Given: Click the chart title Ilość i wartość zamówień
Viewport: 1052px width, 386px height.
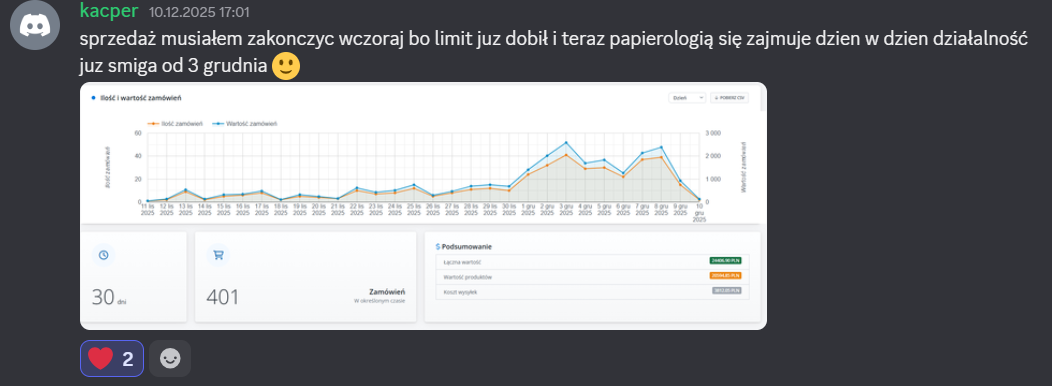Looking at the screenshot, I should [x=141, y=98].
